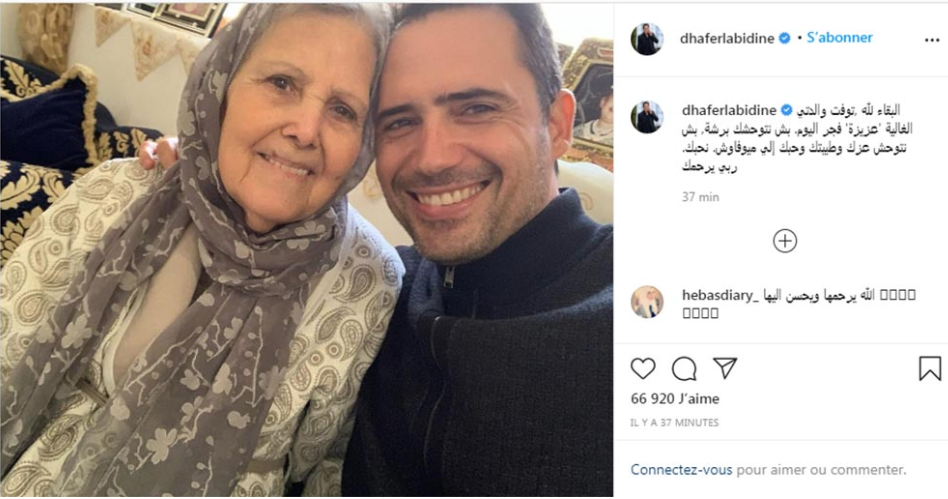Click the verified badge in the post header

pos(784,38)
